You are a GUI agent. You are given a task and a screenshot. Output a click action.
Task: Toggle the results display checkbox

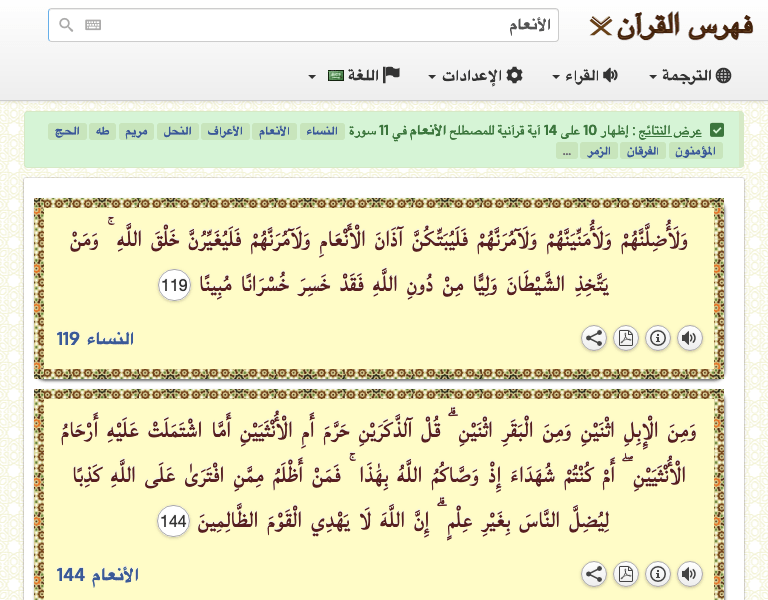(x=716, y=130)
